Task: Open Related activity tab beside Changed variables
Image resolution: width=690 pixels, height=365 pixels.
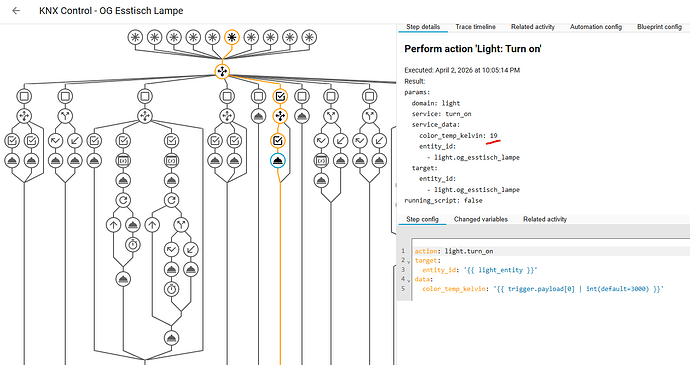Action: point(545,219)
